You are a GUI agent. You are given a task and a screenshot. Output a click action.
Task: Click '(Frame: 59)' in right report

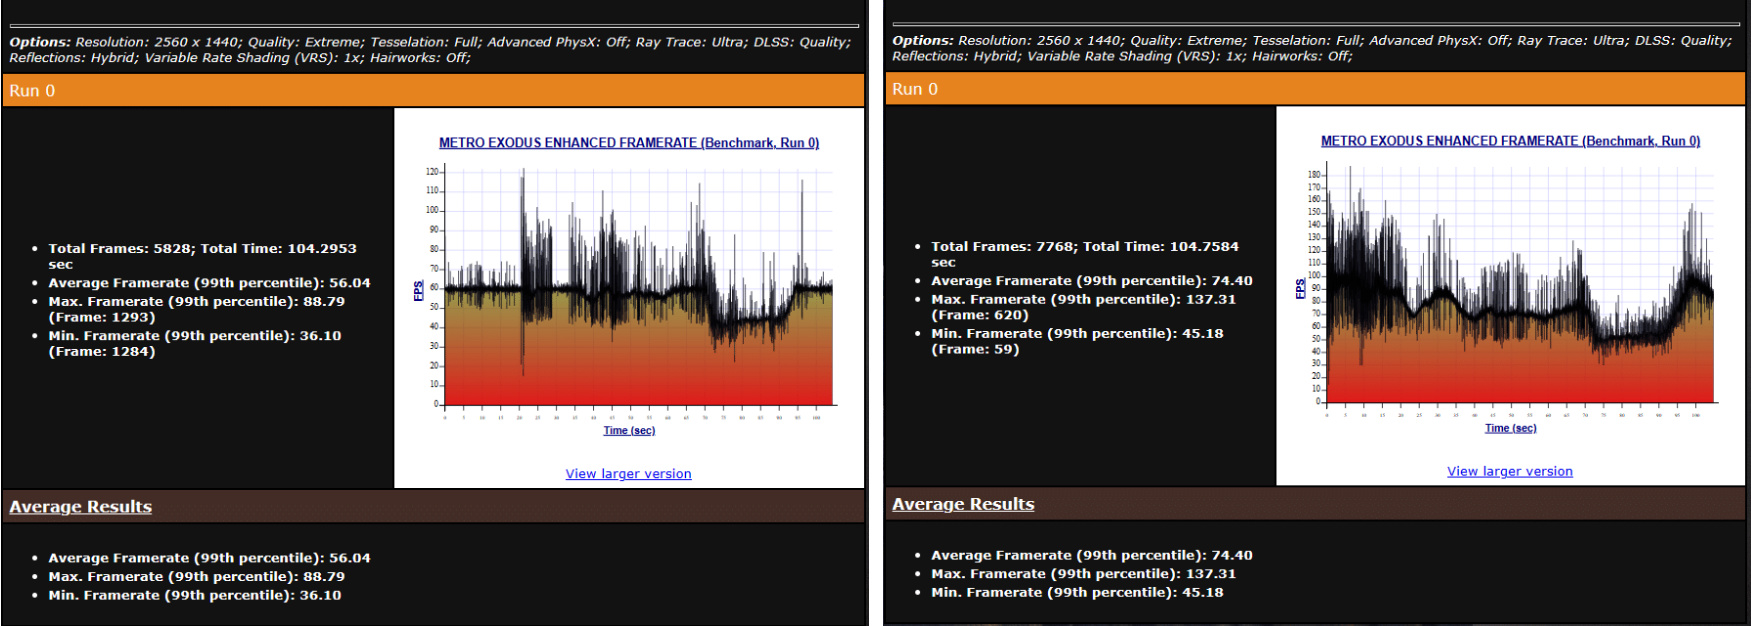tap(975, 350)
